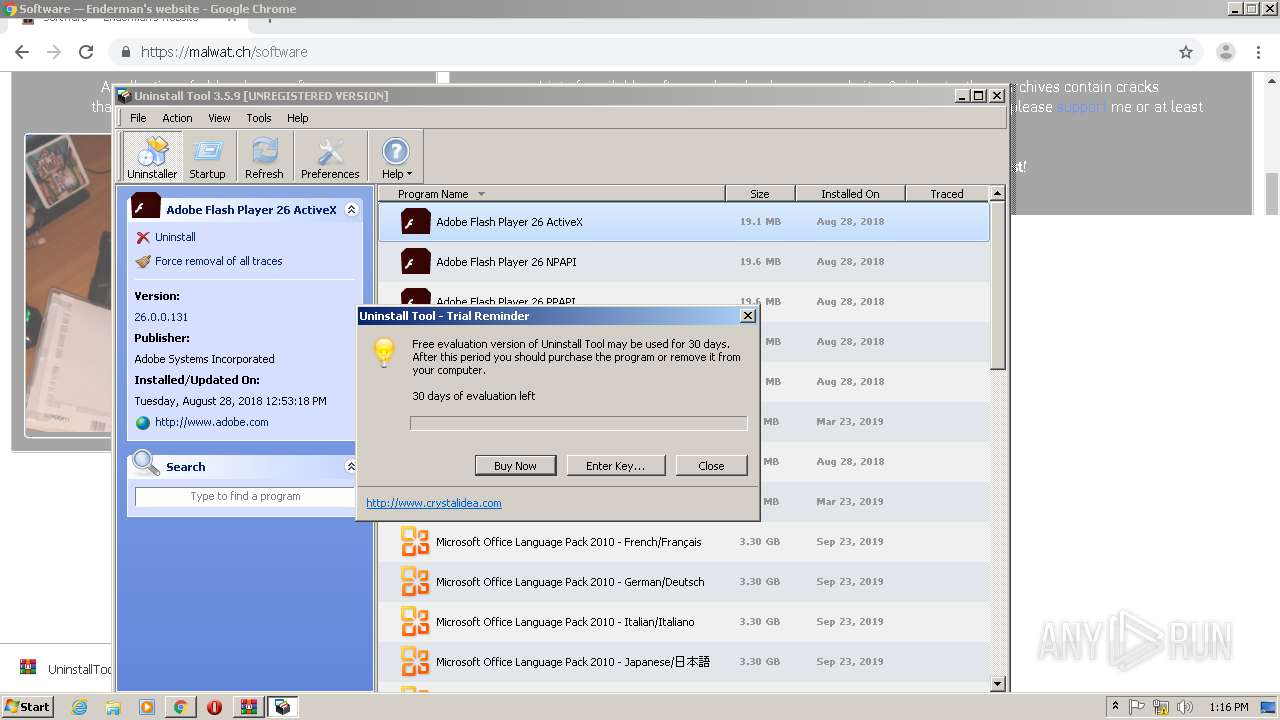Click the Enter Key... button
Image resolution: width=1280 pixels, height=720 pixels.
pos(615,466)
